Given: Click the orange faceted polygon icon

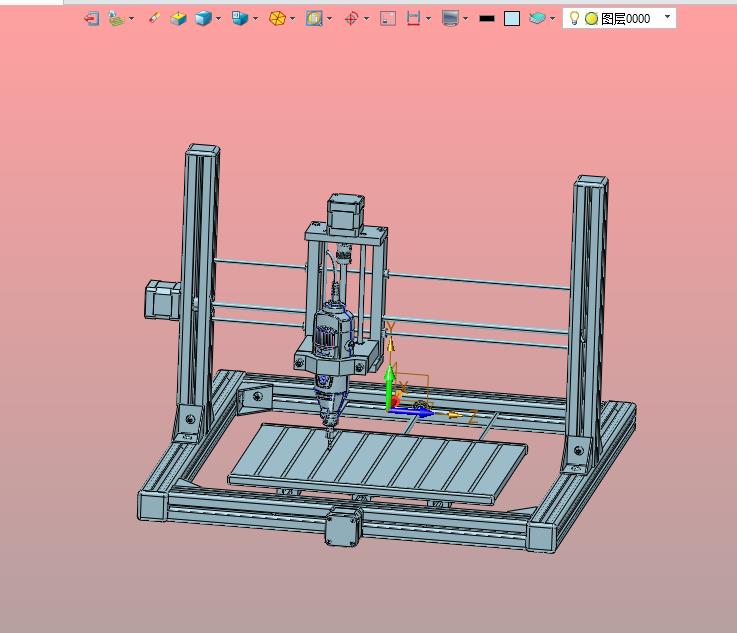Looking at the screenshot, I should (x=277, y=19).
